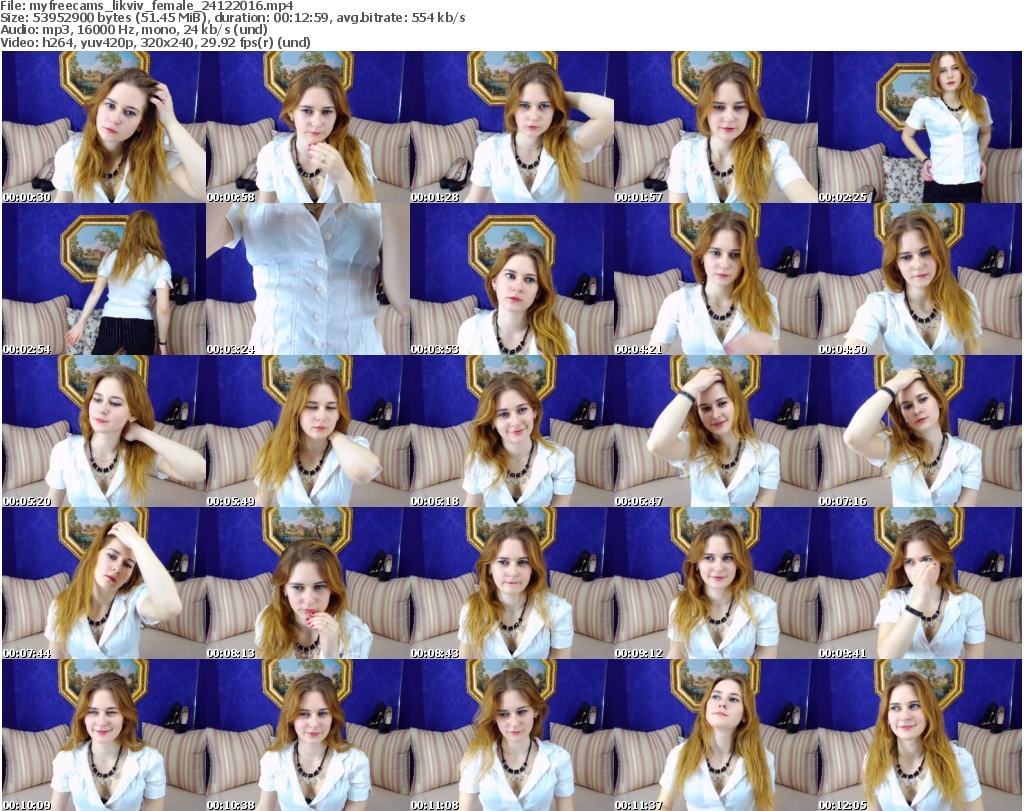Open the frame stamped 00:10:09

[x=104, y=735]
